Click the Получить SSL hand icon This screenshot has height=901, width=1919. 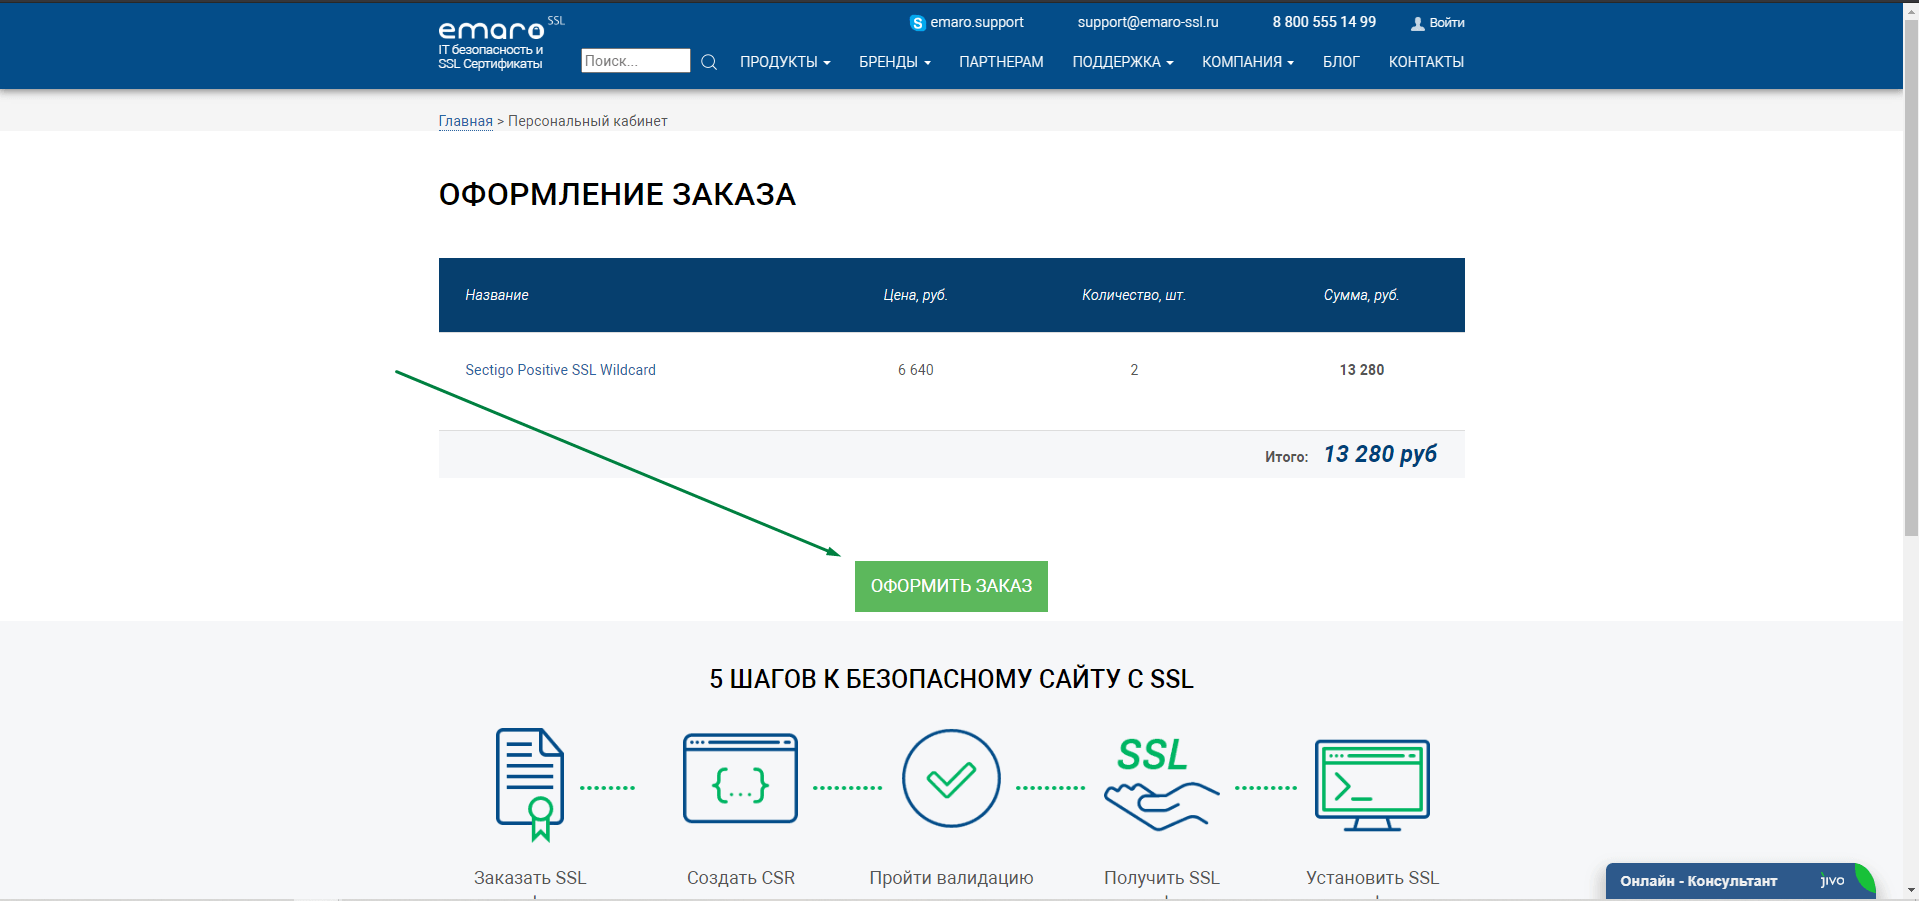[x=1161, y=783]
